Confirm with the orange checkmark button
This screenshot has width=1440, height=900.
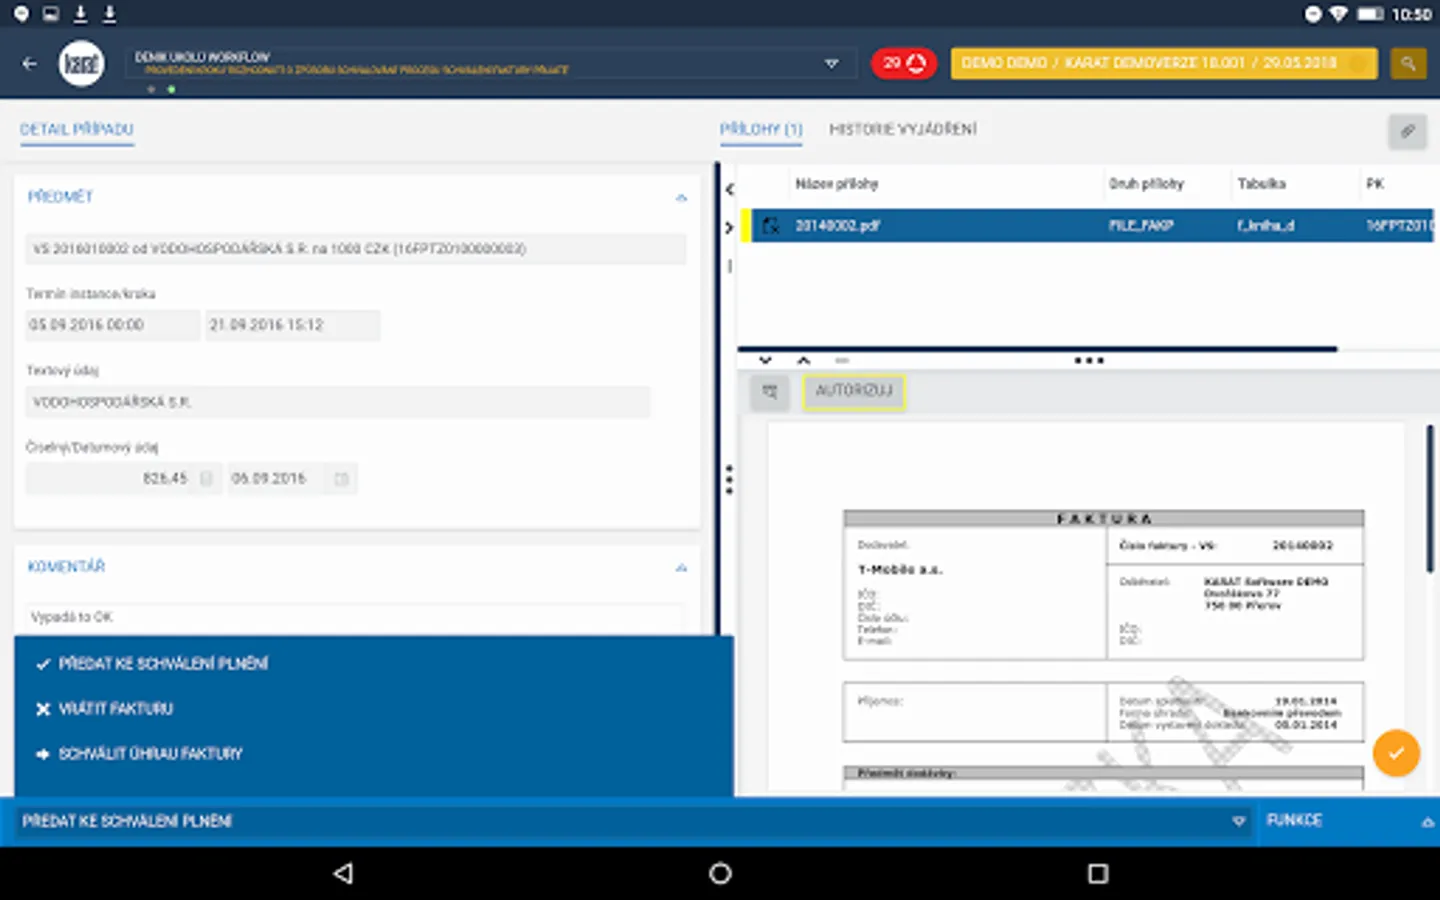coord(1396,753)
